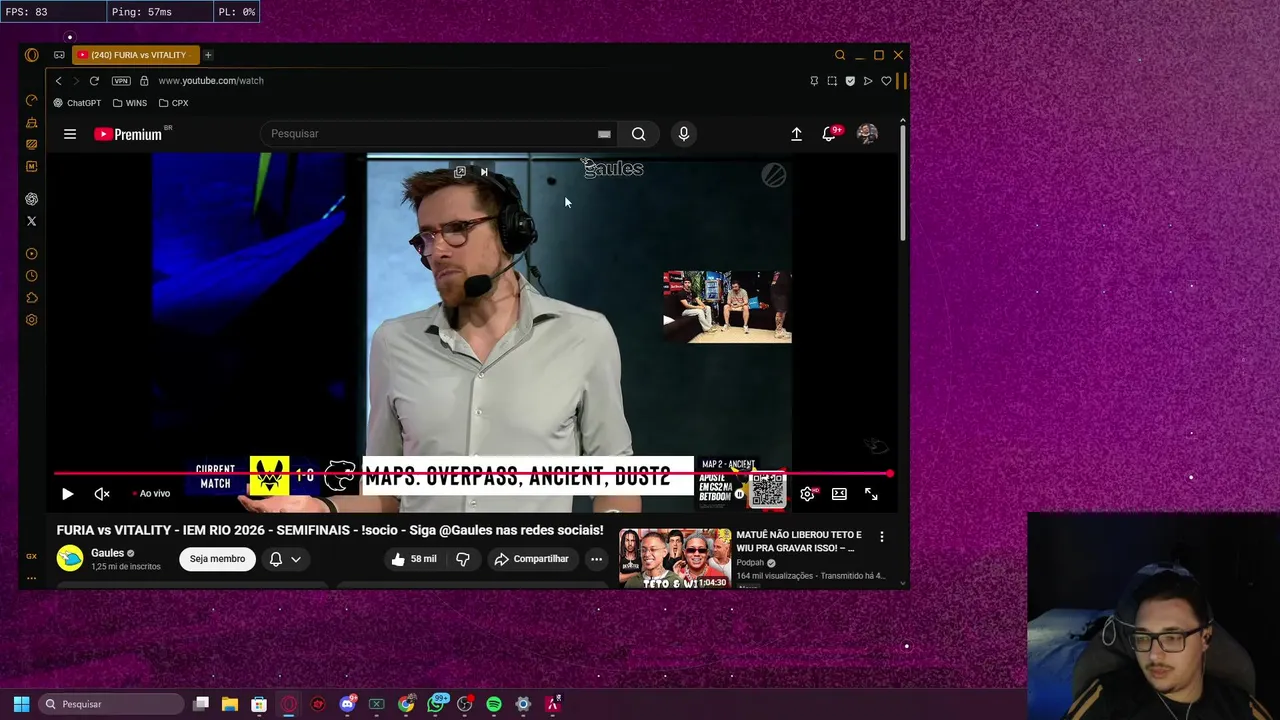Image resolution: width=1280 pixels, height=720 pixels.
Task: Open Discord from the taskbar
Action: point(347,704)
